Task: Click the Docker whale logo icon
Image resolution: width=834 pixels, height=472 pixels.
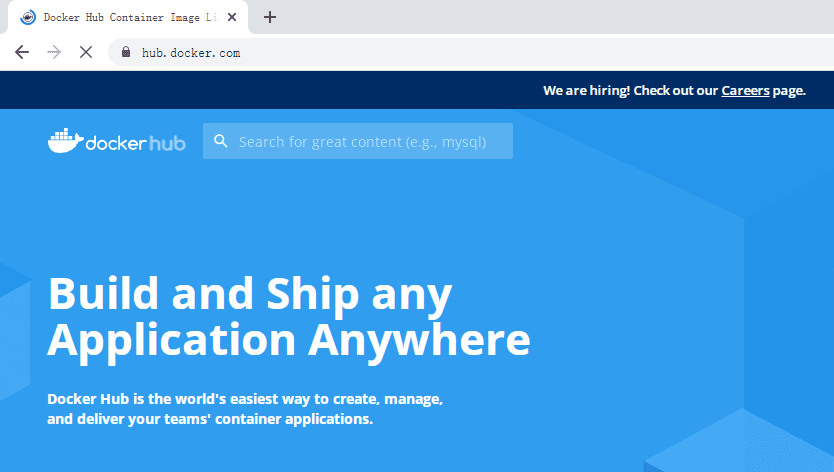Action: coord(65,140)
